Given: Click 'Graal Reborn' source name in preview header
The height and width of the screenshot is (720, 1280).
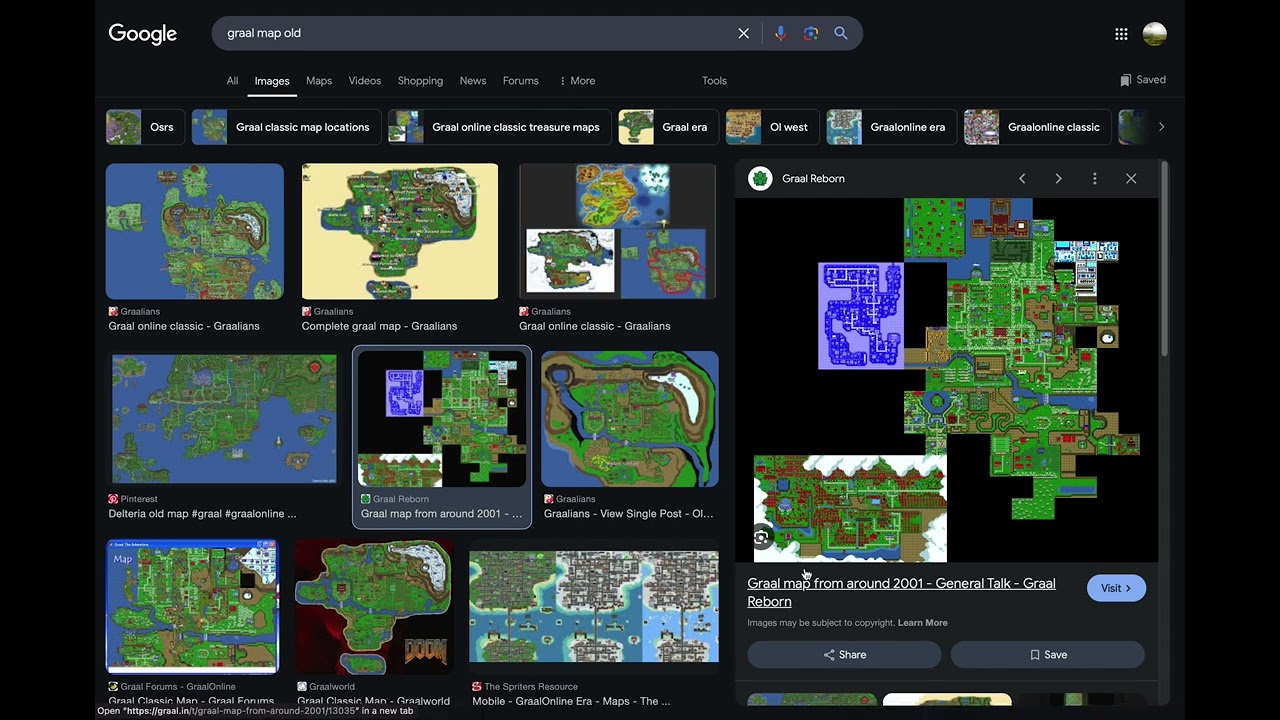Looking at the screenshot, I should click(813, 179).
